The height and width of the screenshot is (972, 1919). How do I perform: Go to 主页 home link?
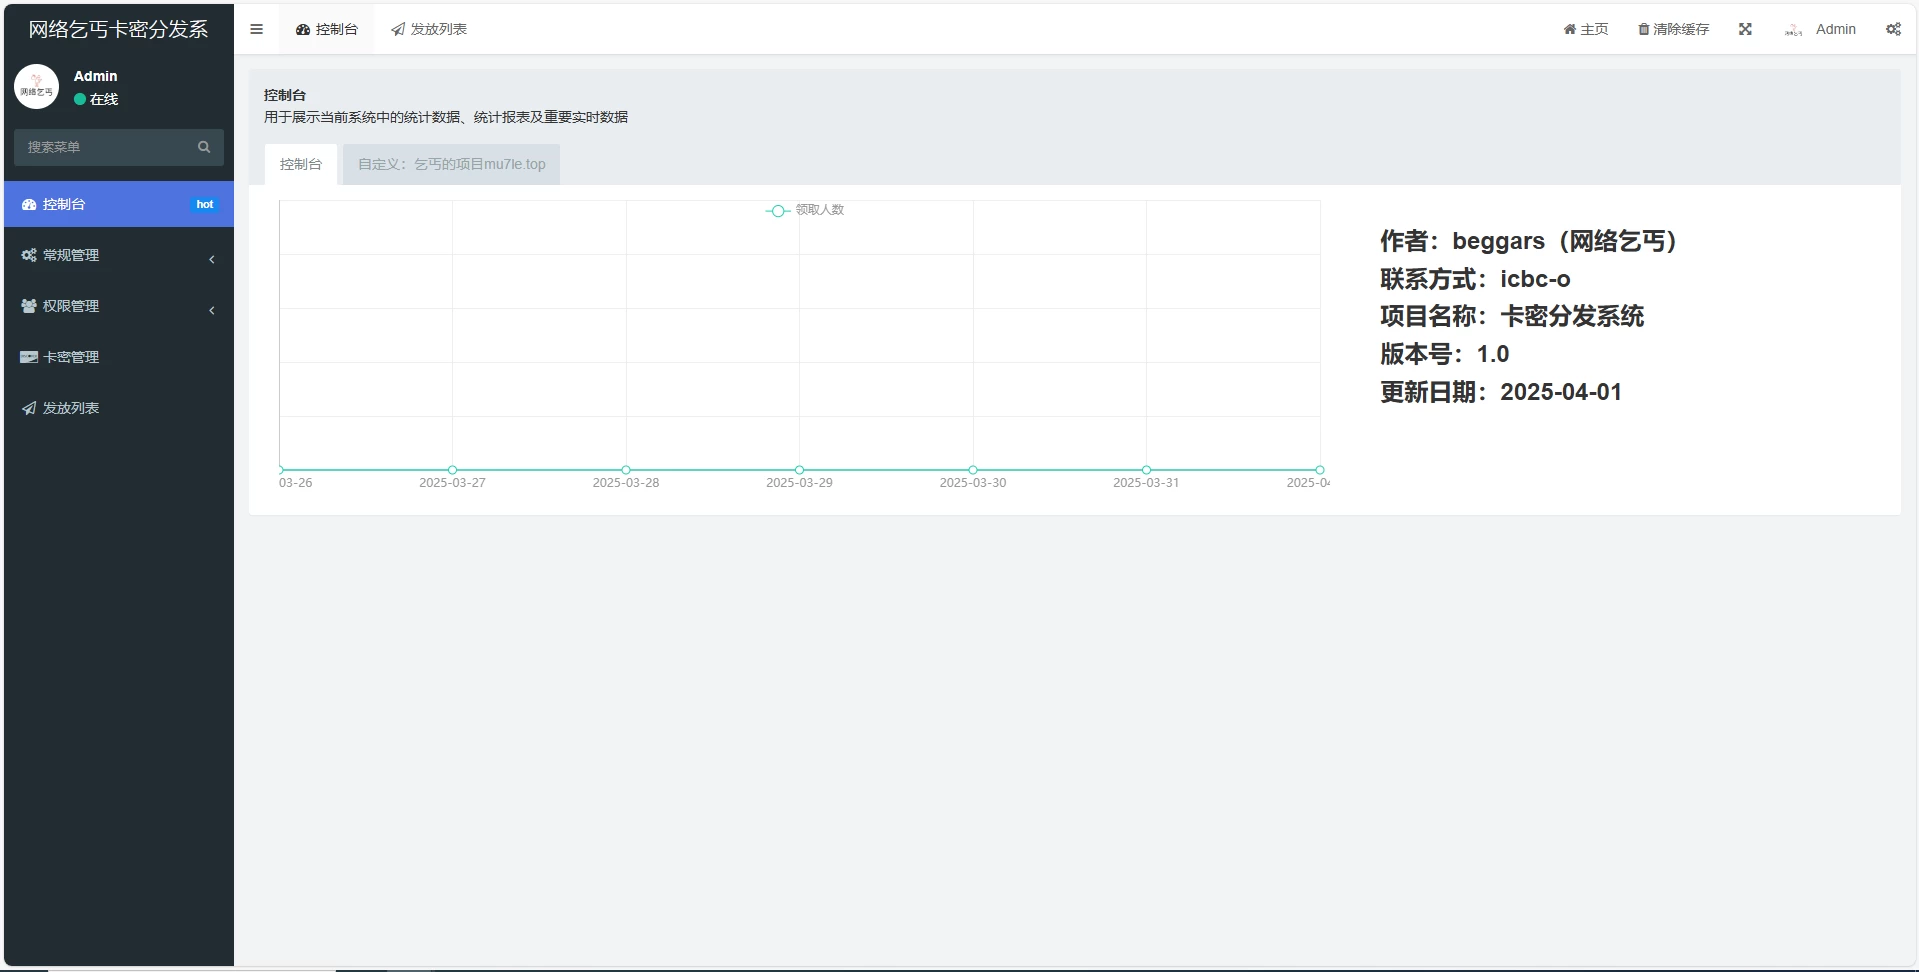click(x=1586, y=29)
